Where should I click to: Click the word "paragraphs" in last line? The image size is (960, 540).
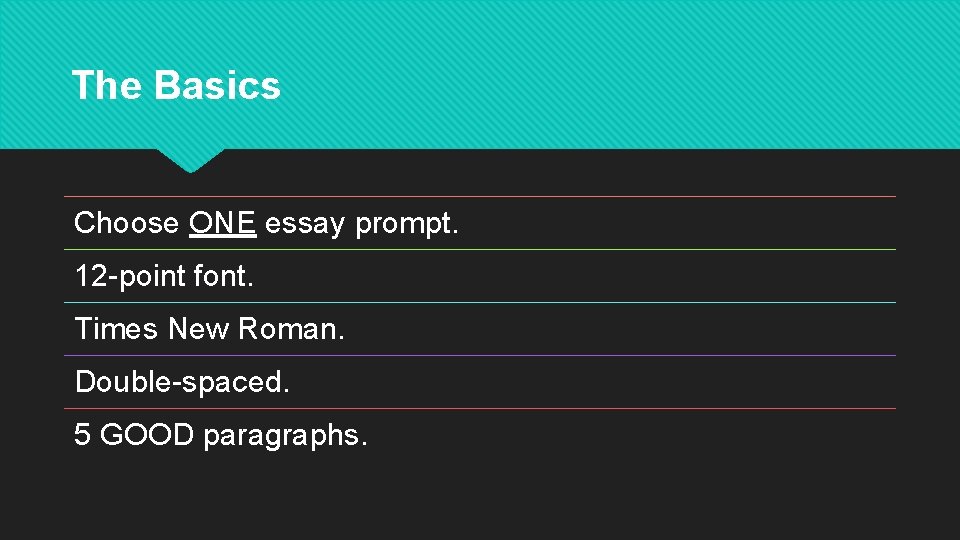[x=282, y=437]
